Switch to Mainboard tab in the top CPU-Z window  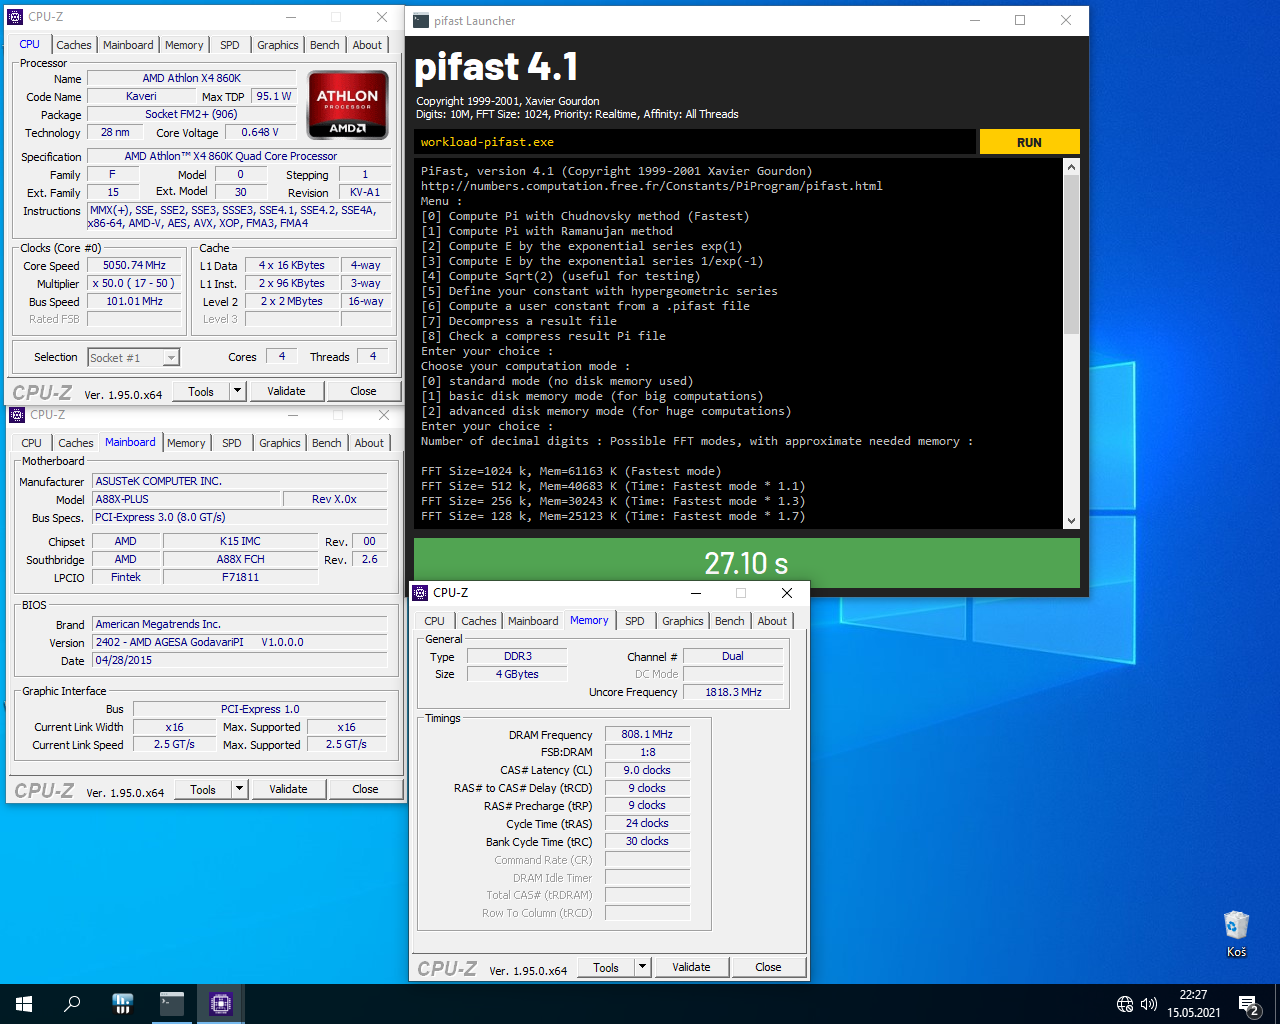point(128,45)
